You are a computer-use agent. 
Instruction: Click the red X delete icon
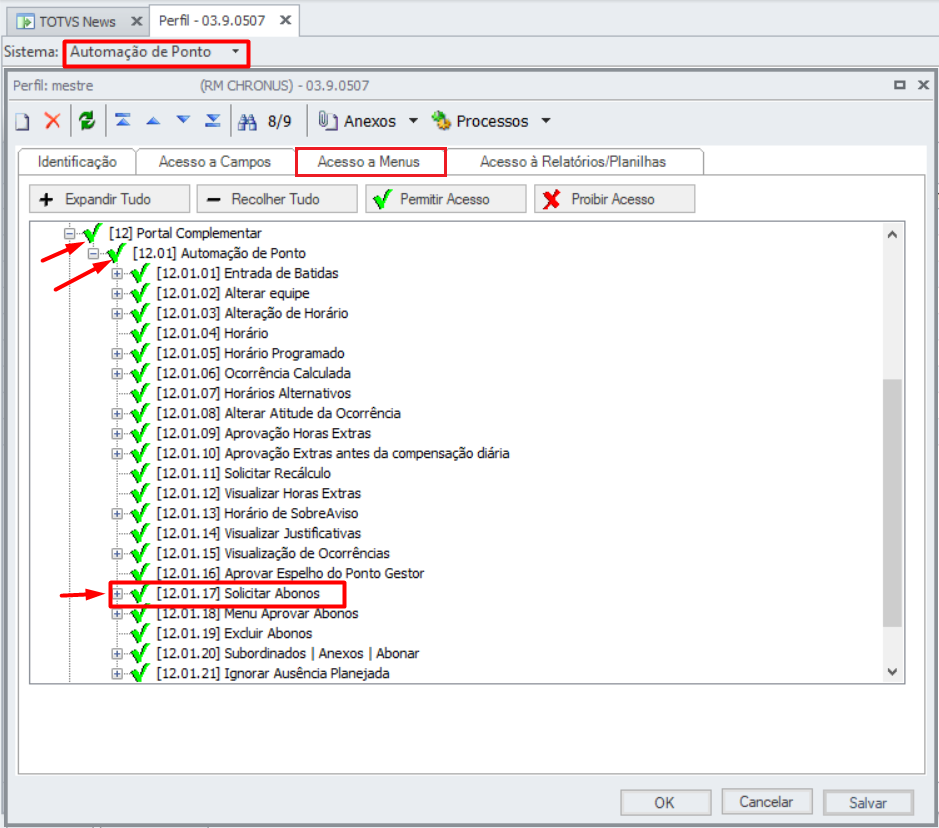click(x=53, y=121)
